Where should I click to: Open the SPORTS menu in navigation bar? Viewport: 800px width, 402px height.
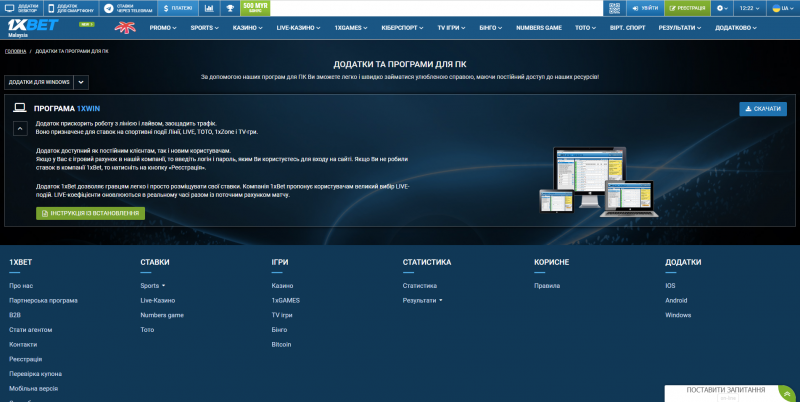pyautogui.click(x=205, y=28)
